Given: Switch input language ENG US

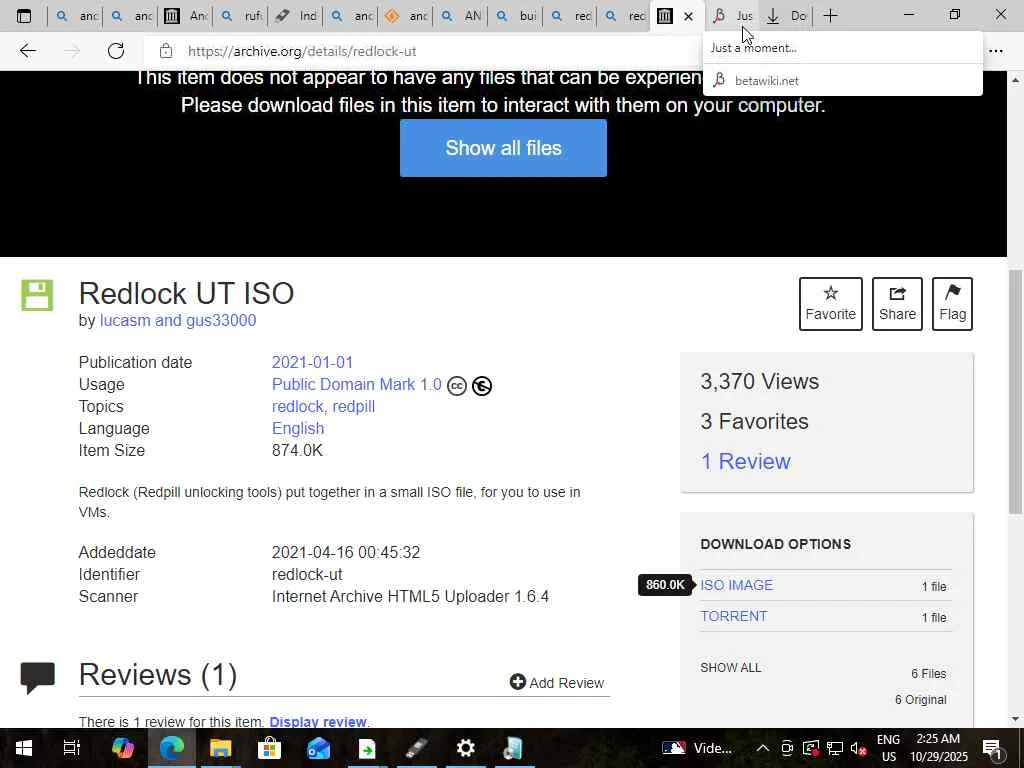Looking at the screenshot, I should [x=888, y=748].
